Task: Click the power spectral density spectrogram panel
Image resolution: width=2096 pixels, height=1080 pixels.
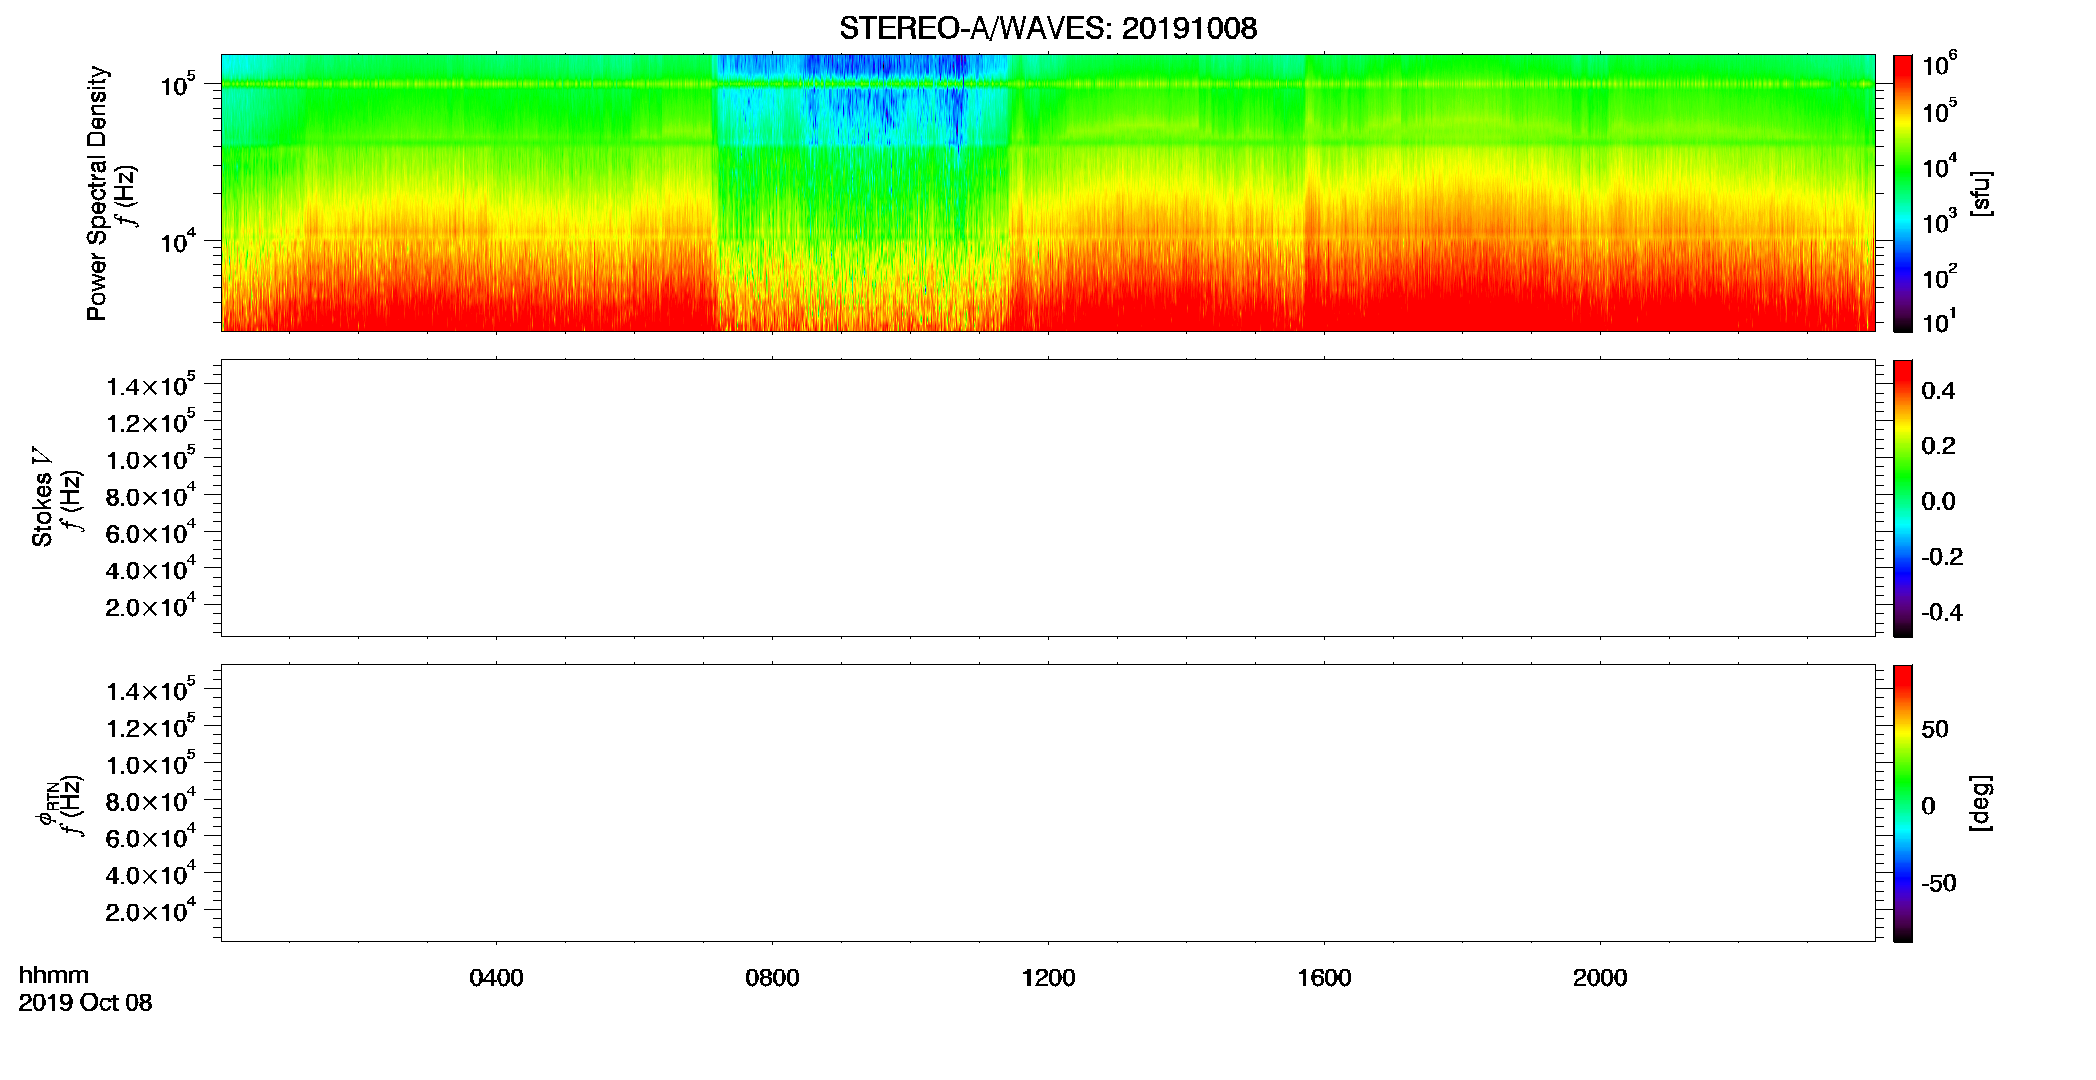Action: pyautogui.click(x=1048, y=192)
